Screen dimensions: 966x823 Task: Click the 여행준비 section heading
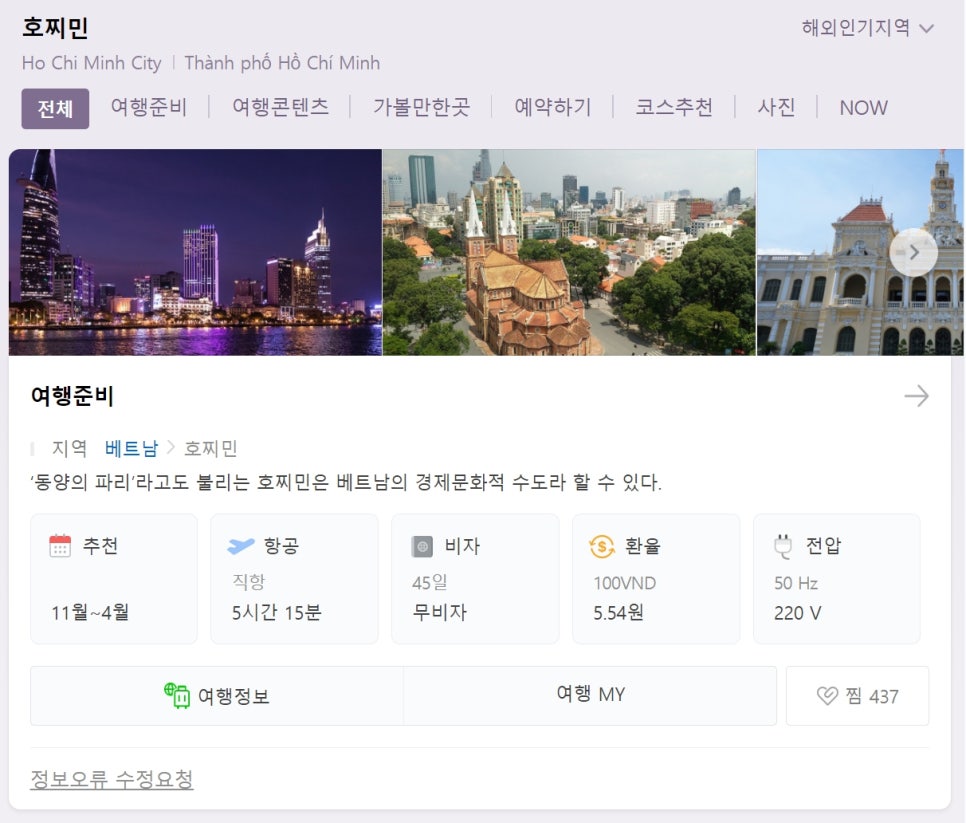[x=72, y=395]
